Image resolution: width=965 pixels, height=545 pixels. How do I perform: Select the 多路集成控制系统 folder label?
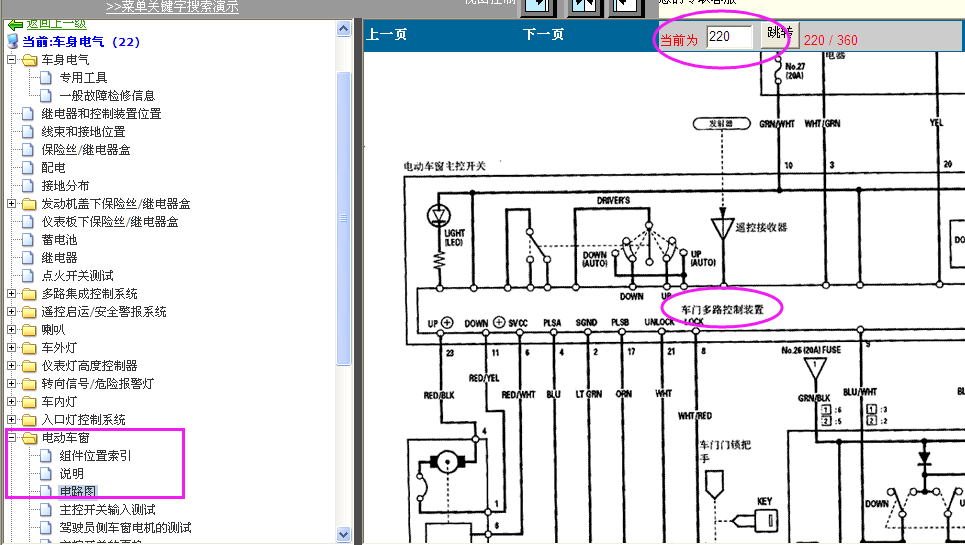89,294
